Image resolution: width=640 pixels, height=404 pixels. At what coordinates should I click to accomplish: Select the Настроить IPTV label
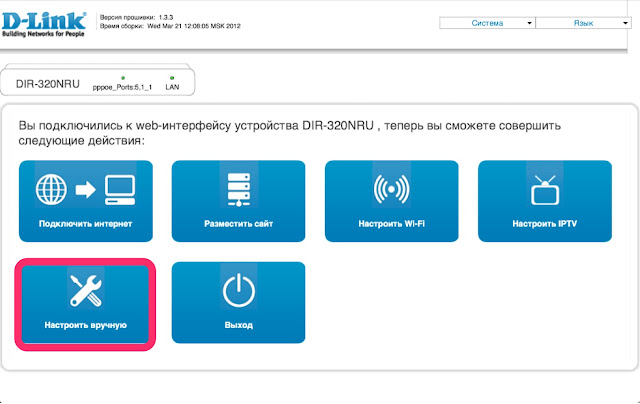(x=544, y=224)
